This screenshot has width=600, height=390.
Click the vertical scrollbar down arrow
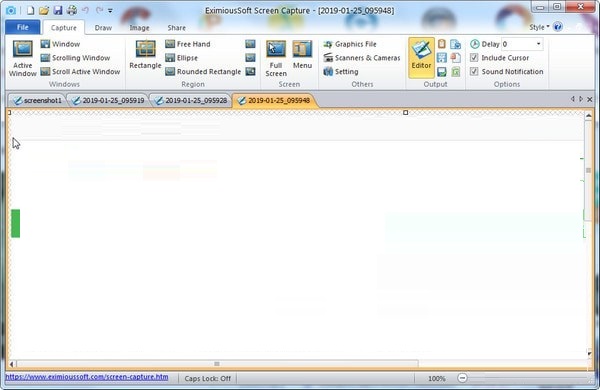589,354
